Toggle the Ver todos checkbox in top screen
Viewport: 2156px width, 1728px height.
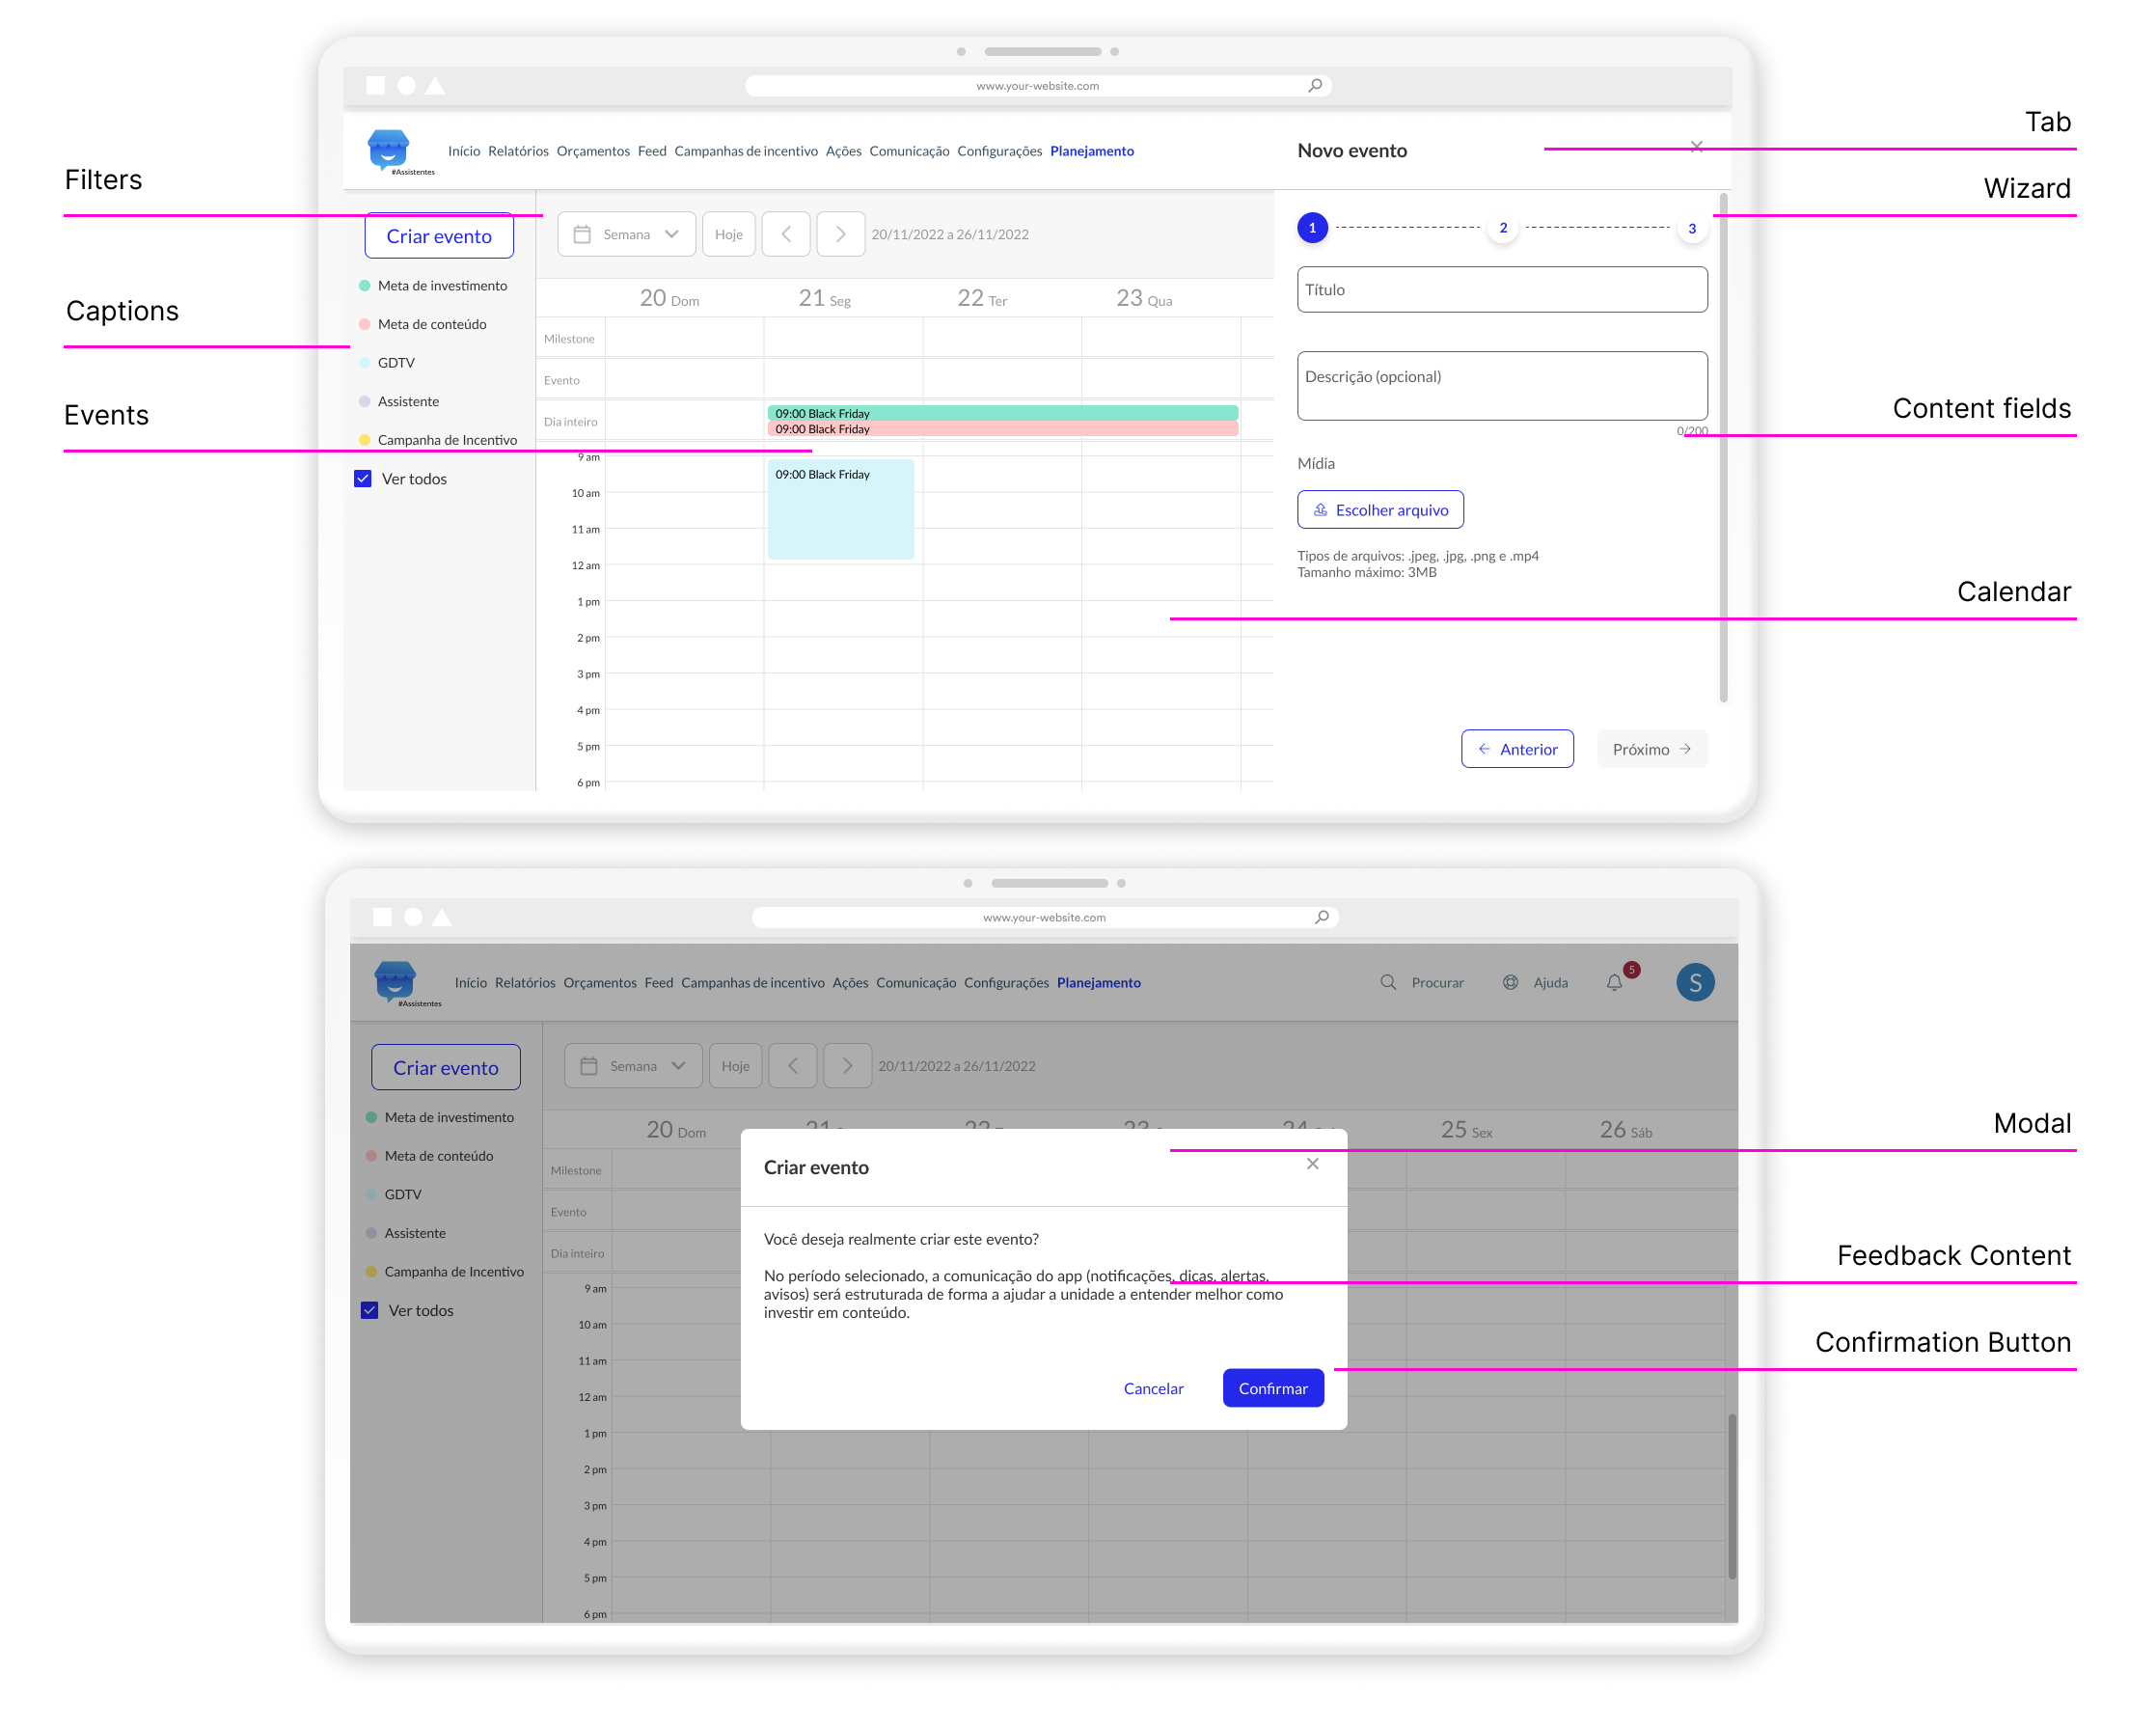[363, 479]
